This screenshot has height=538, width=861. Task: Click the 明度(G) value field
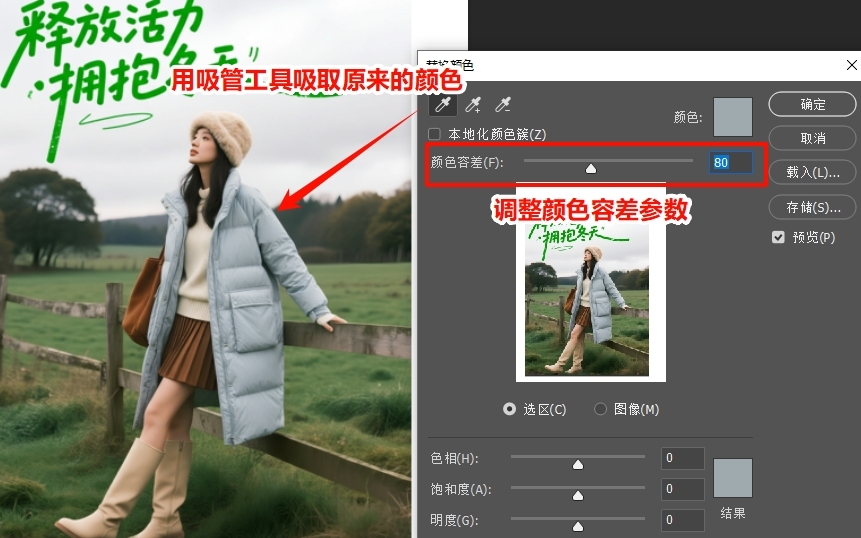click(x=683, y=519)
